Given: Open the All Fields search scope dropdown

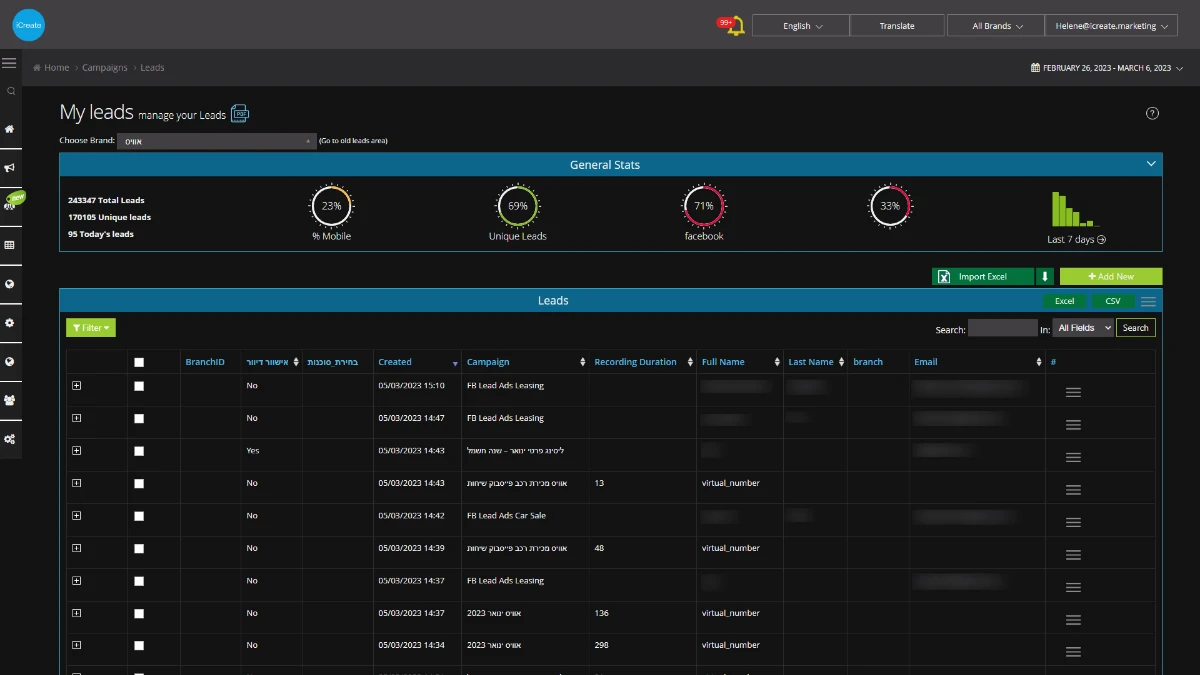Looking at the screenshot, I should [x=1083, y=328].
